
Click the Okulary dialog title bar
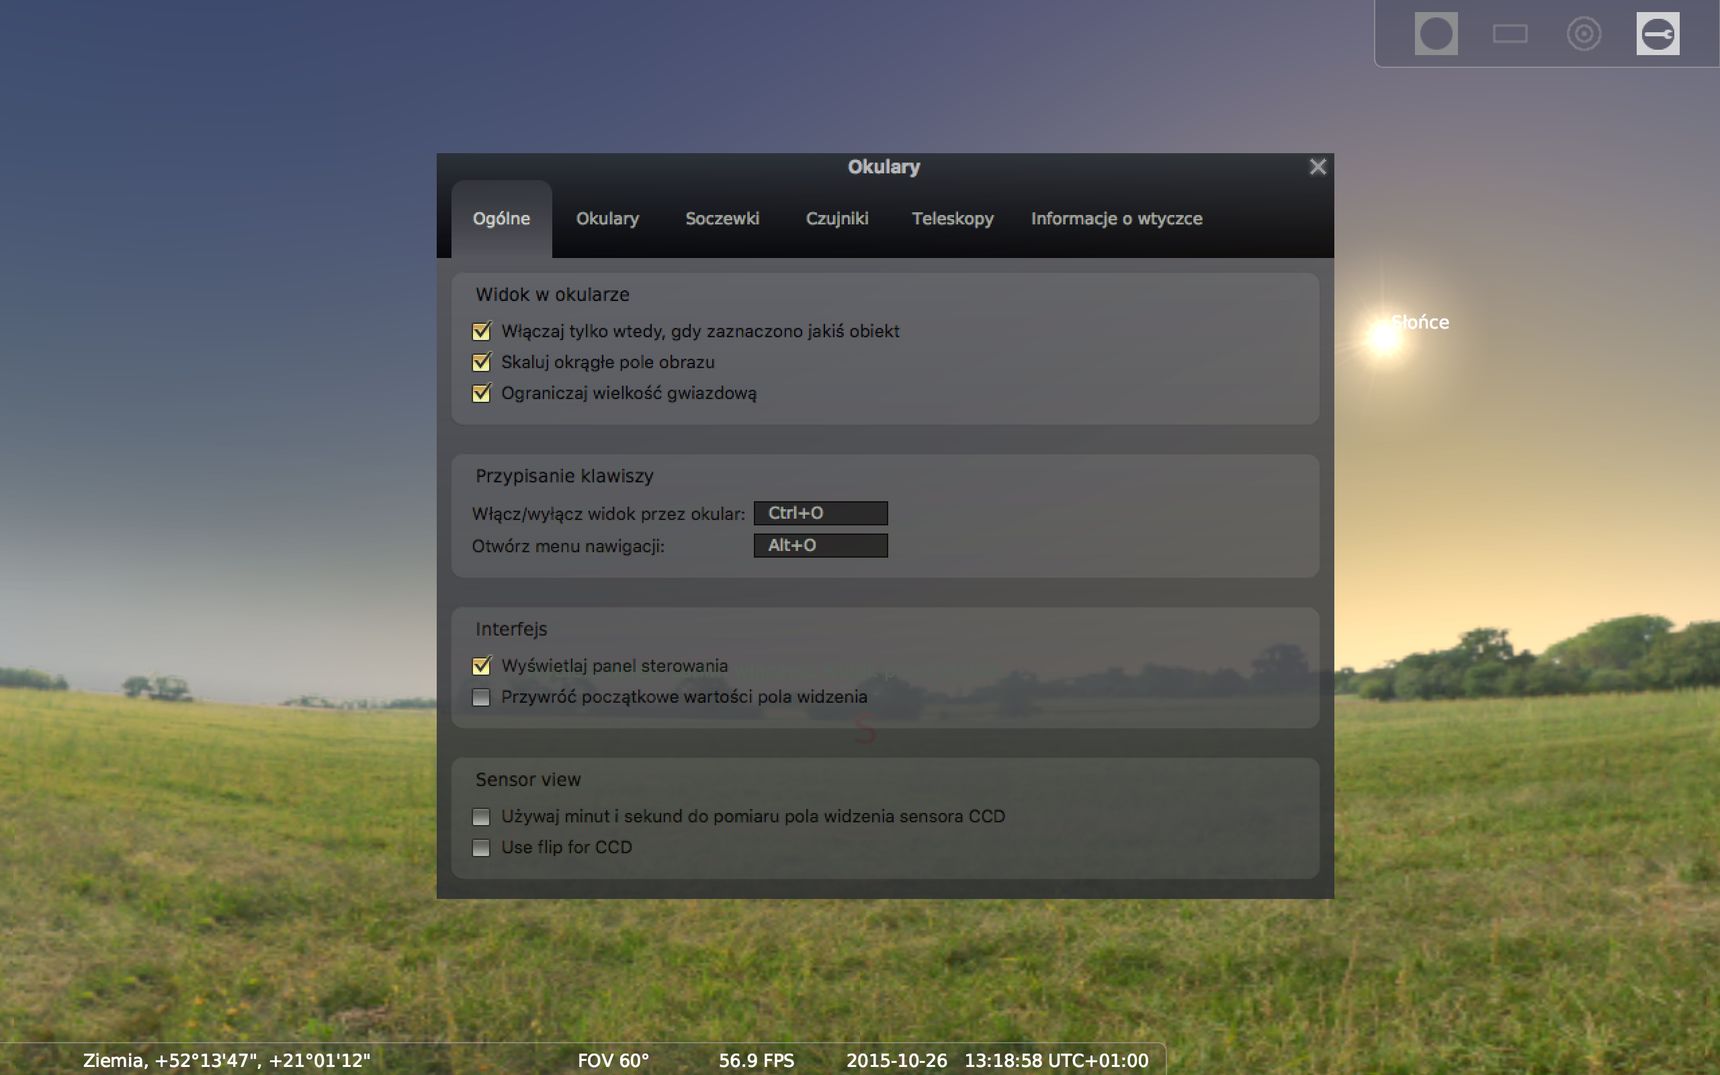click(884, 167)
